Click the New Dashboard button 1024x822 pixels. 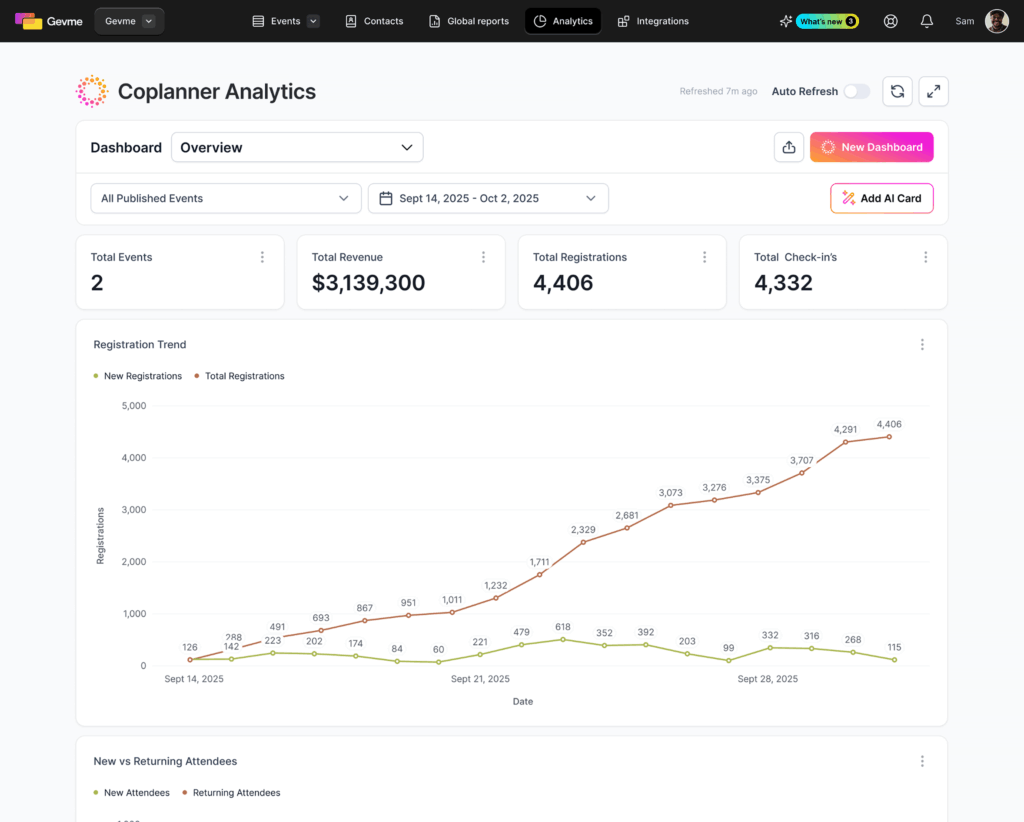pos(871,147)
